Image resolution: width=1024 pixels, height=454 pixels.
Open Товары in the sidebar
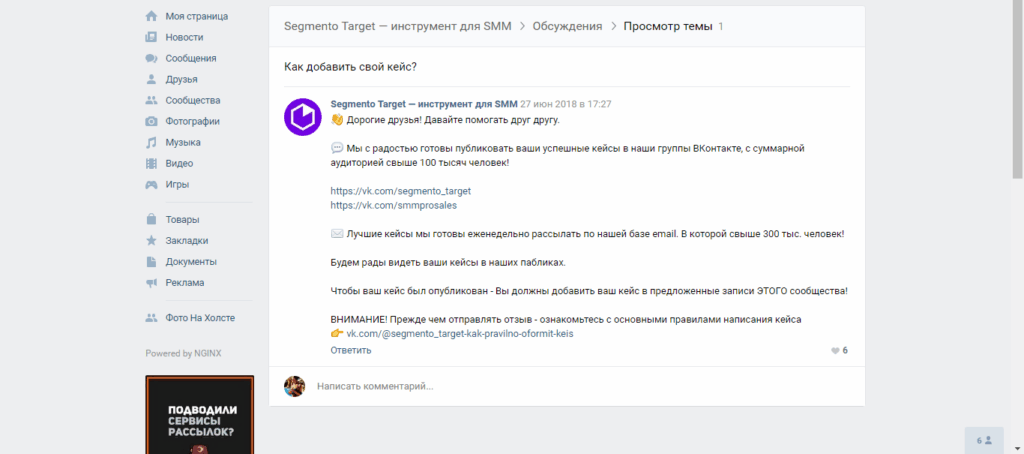click(182, 219)
